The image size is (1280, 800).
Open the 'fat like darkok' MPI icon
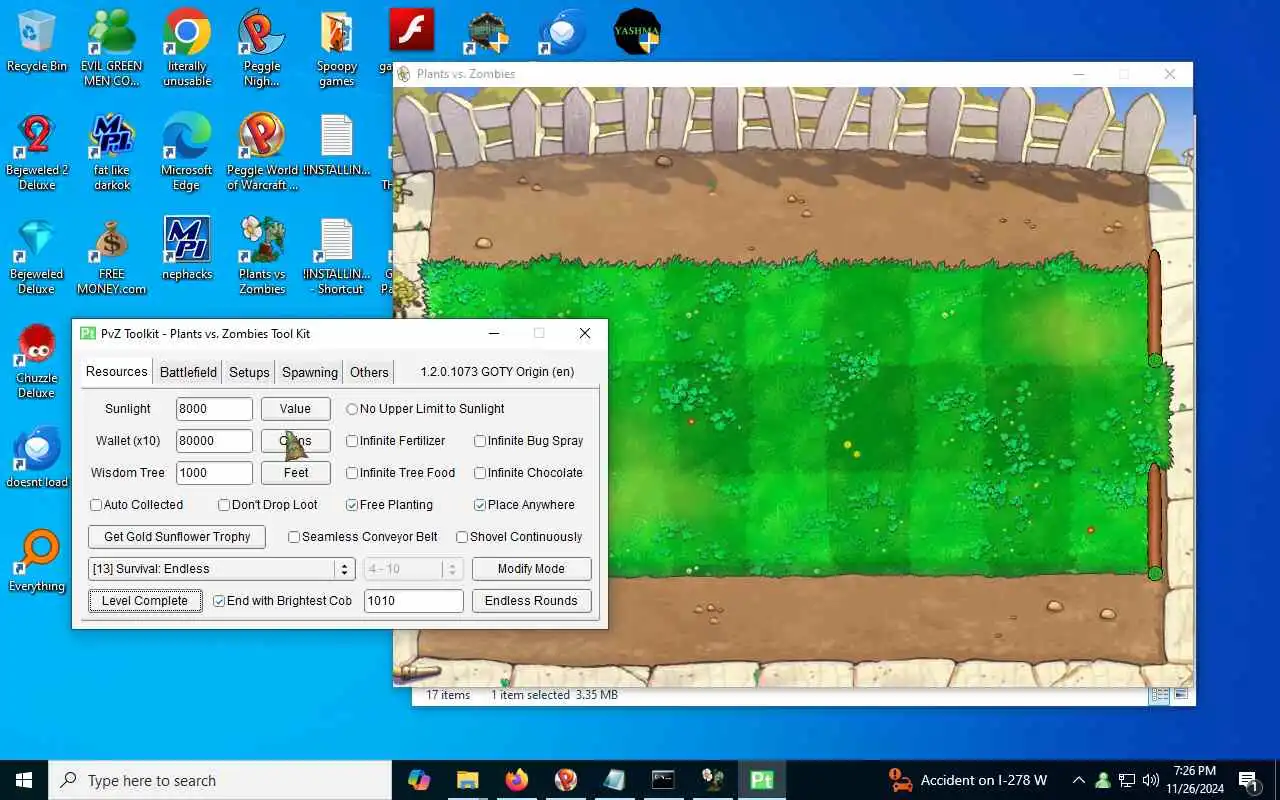pyautogui.click(x=112, y=151)
